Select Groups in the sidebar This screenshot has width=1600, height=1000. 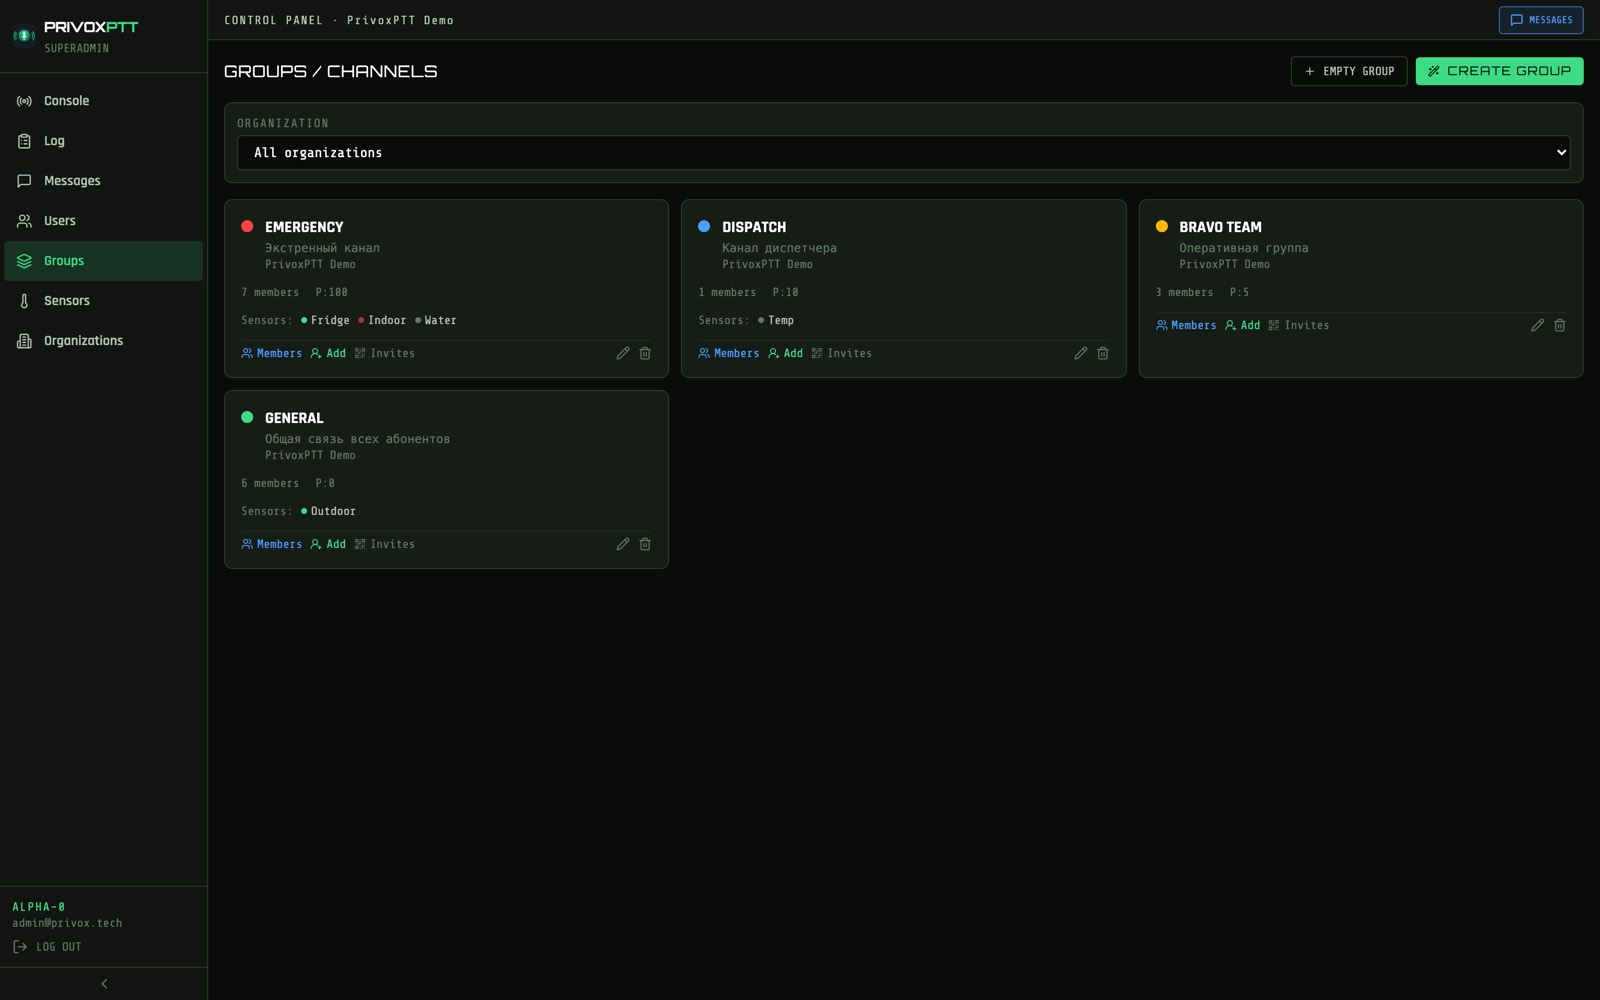104,261
